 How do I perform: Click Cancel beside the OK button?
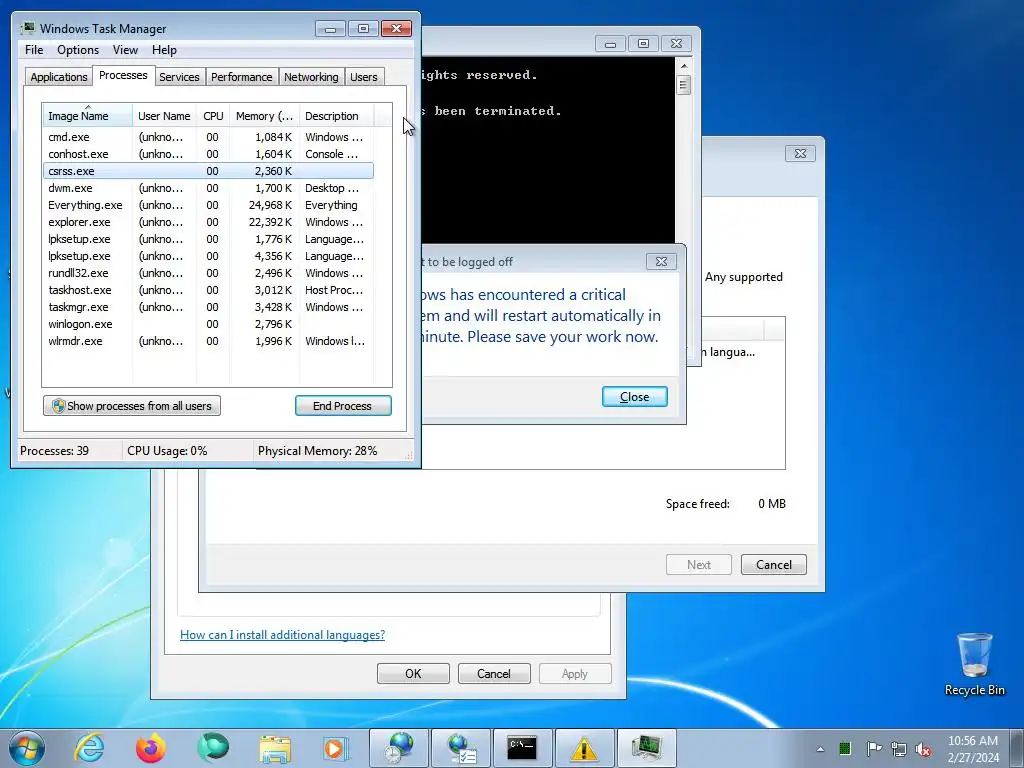click(494, 673)
